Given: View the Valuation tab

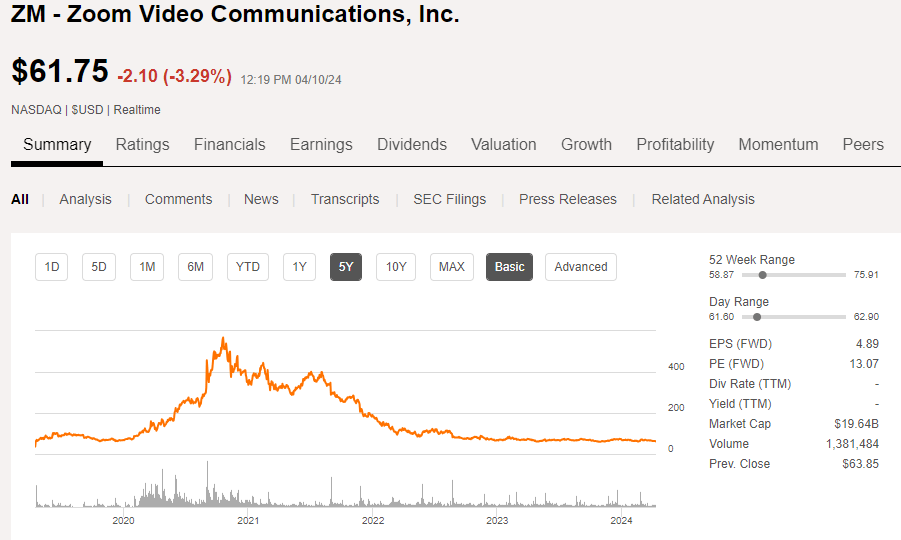Looking at the screenshot, I should tap(504, 145).
